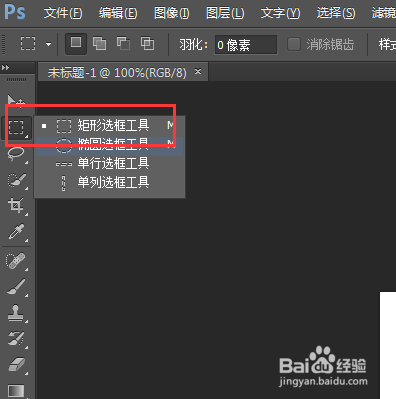Click the 羽化 feather input field

(x=246, y=44)
